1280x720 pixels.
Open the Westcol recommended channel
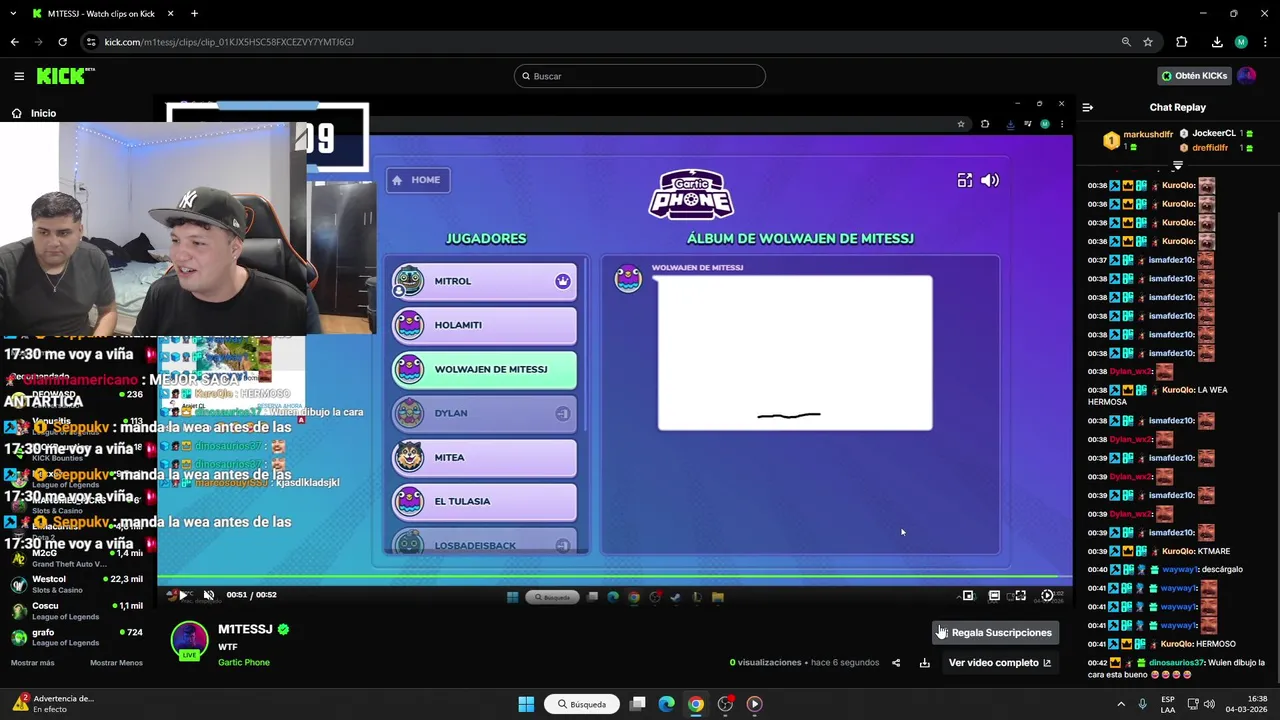[77, 584]
